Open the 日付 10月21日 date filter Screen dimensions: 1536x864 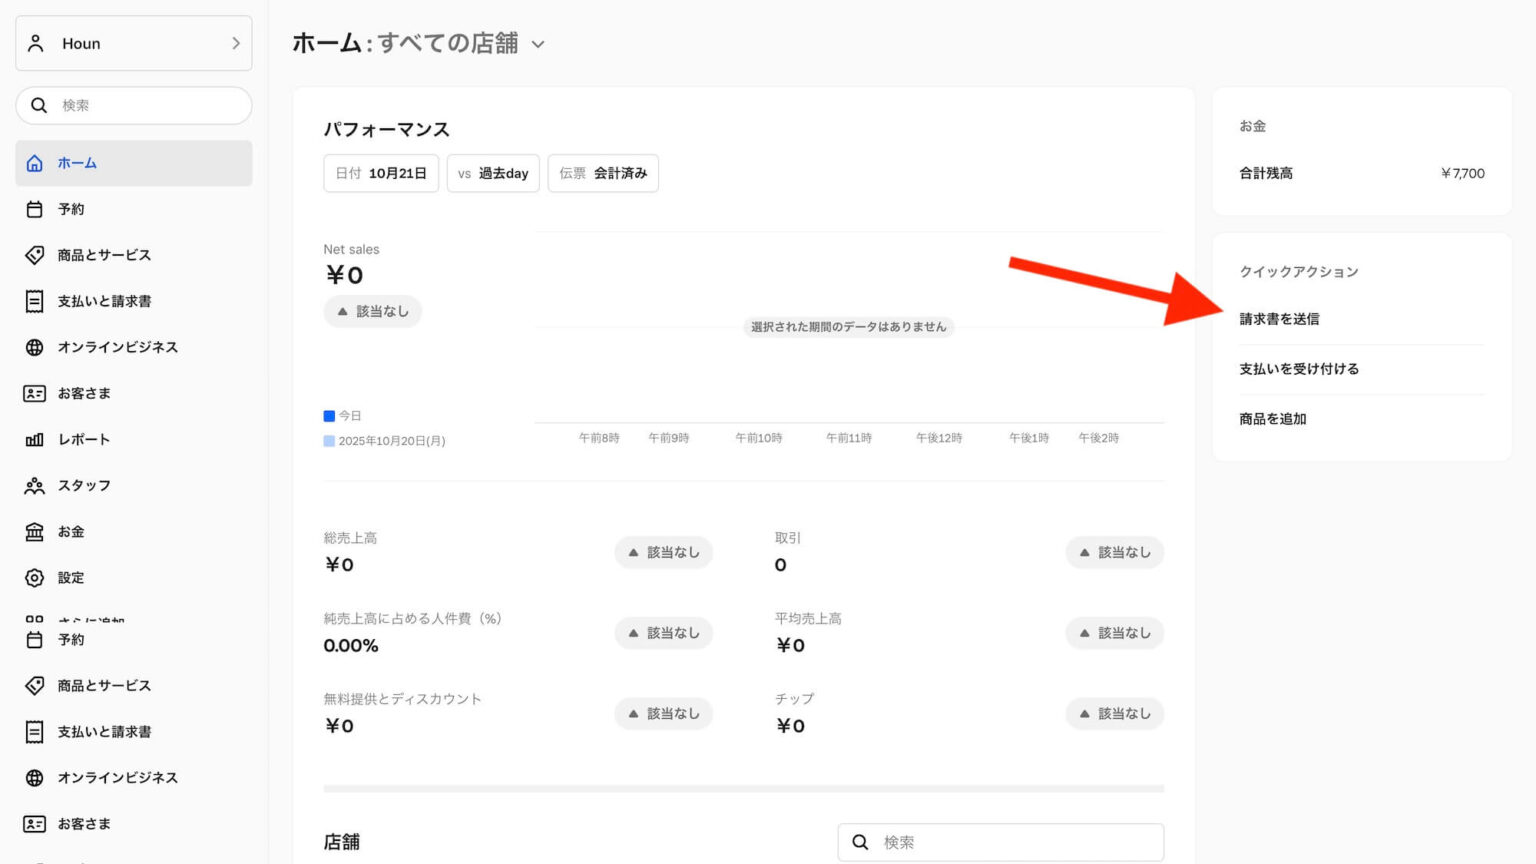coord(380,173)
